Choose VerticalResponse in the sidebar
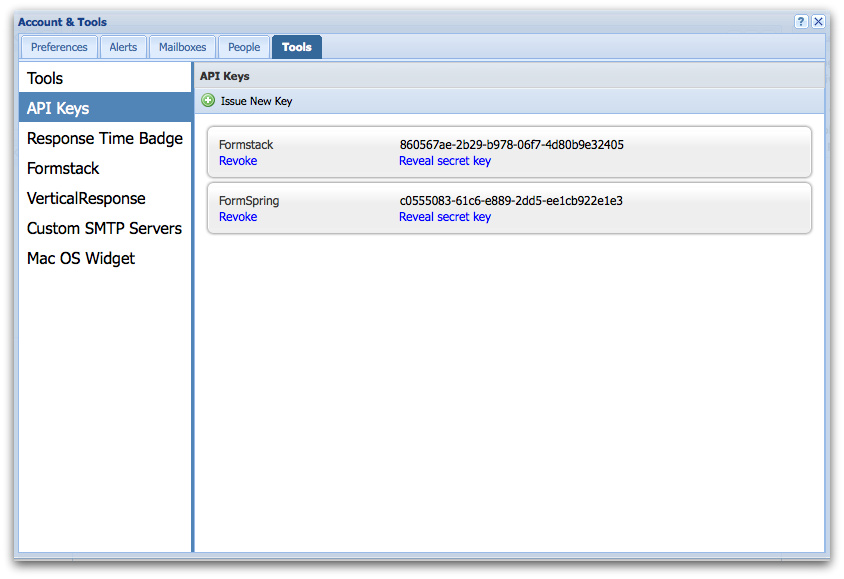Viewport: 844px width, 579px height. pos(86,198)
